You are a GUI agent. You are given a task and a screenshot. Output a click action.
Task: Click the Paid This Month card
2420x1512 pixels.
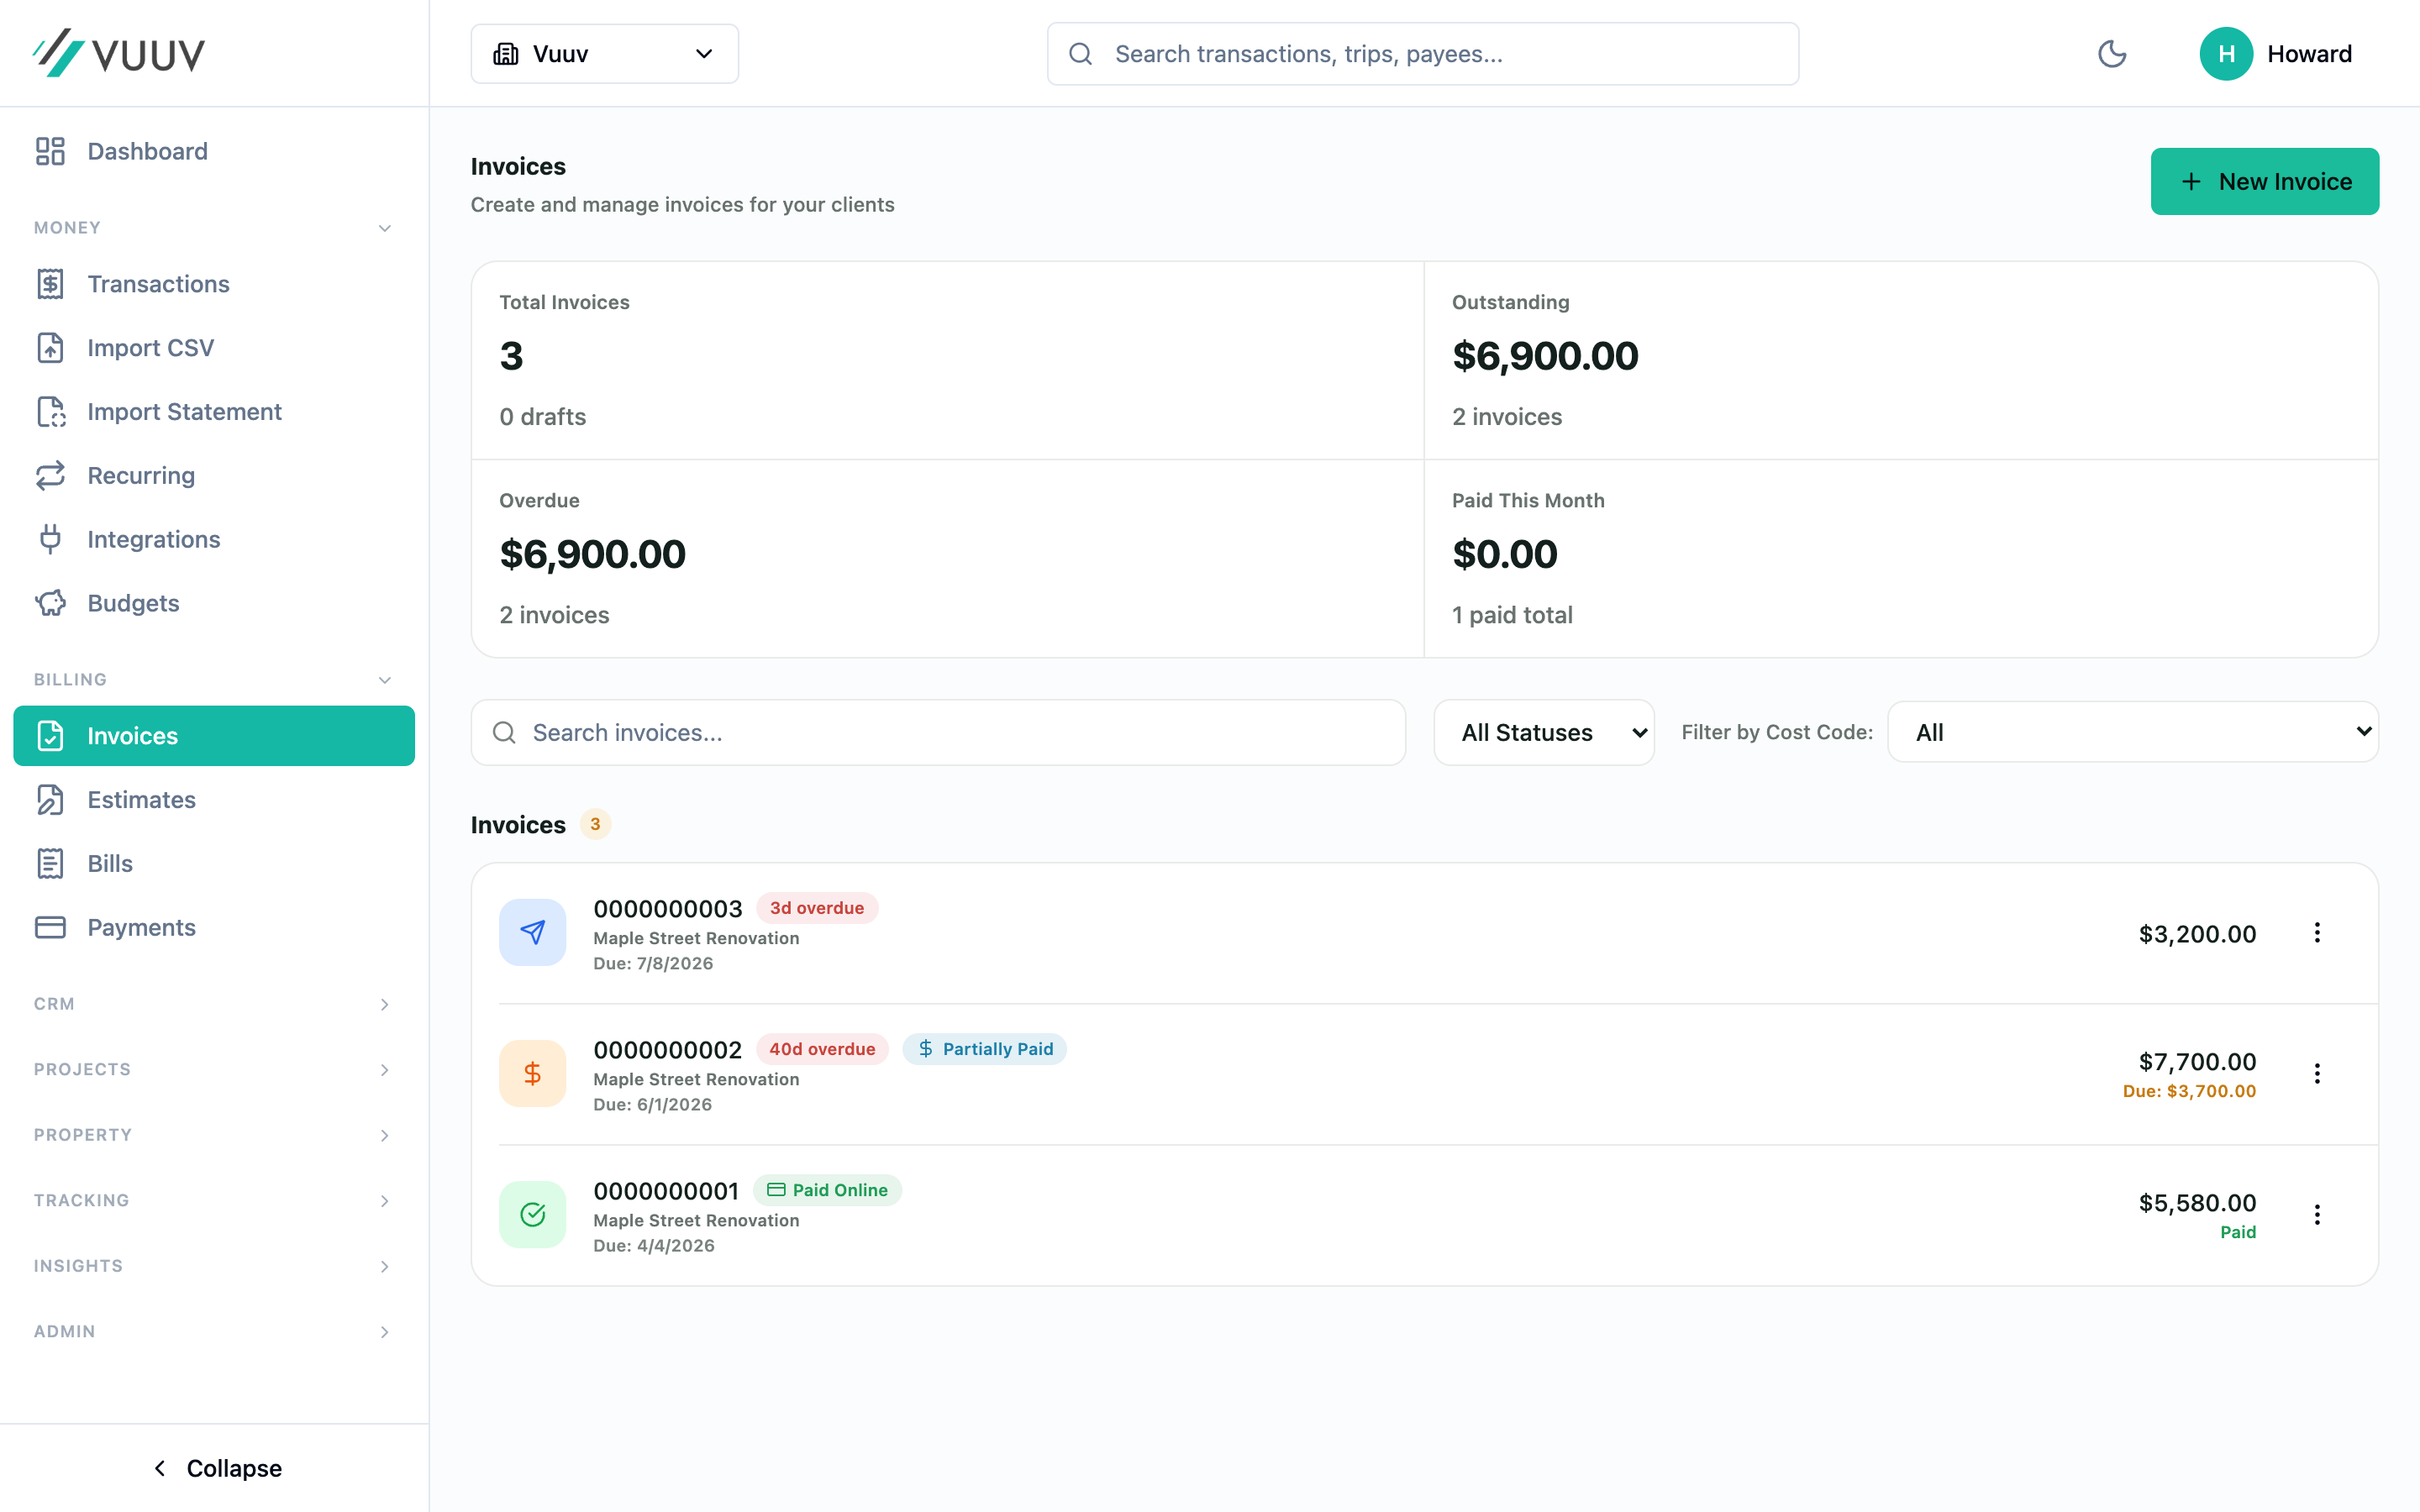pos(1900,558)
